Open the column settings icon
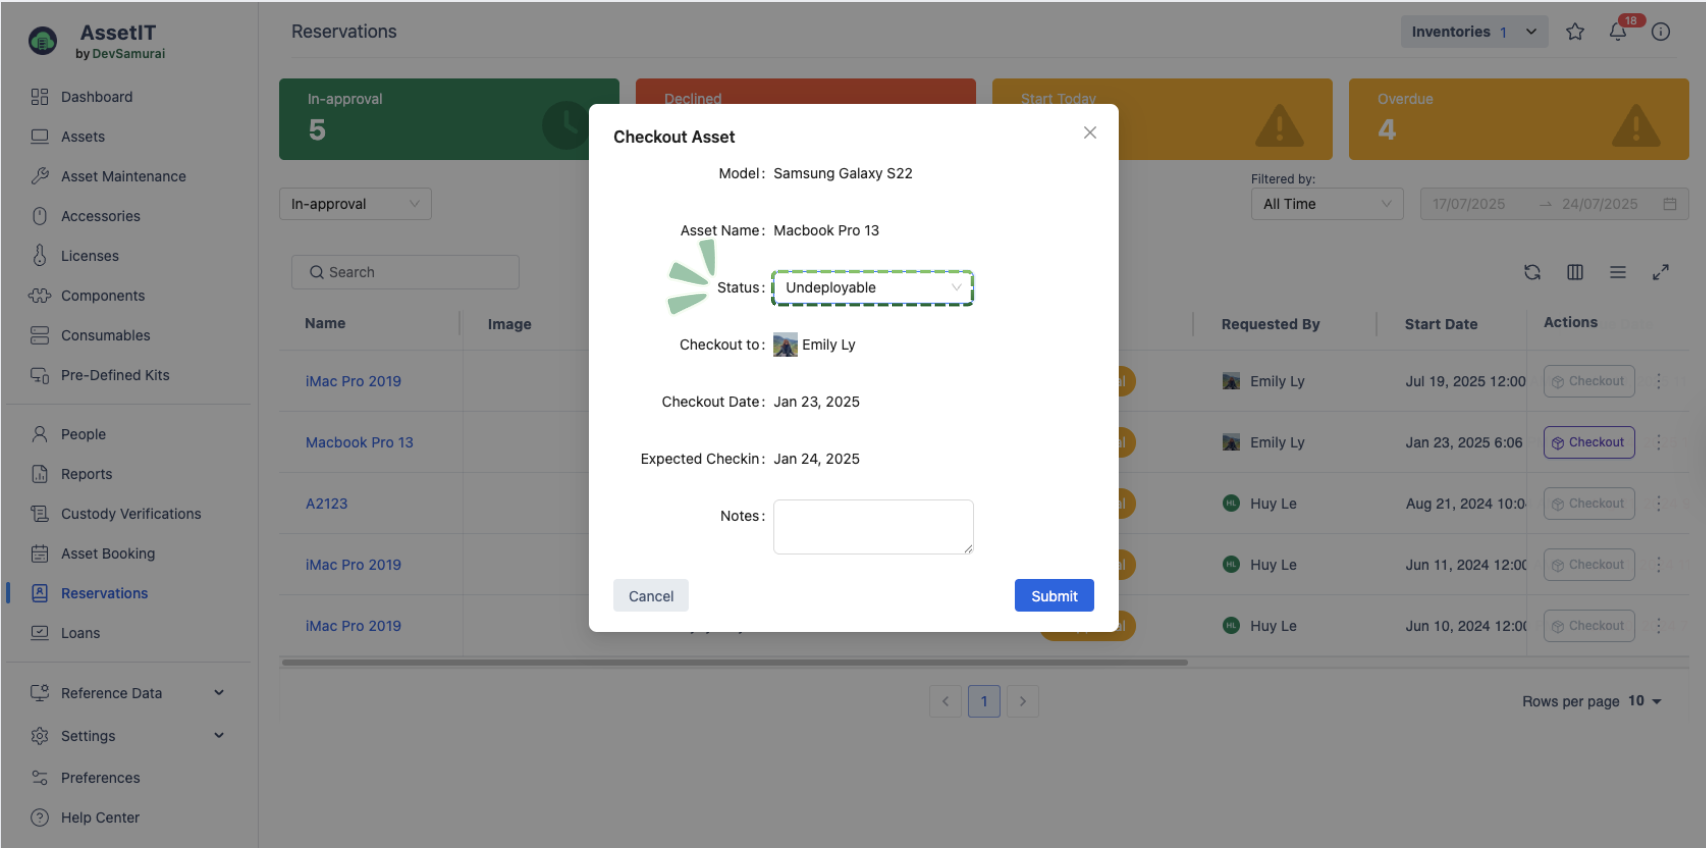Viewport: 1706px width, 848px height. click(1575, 272)
